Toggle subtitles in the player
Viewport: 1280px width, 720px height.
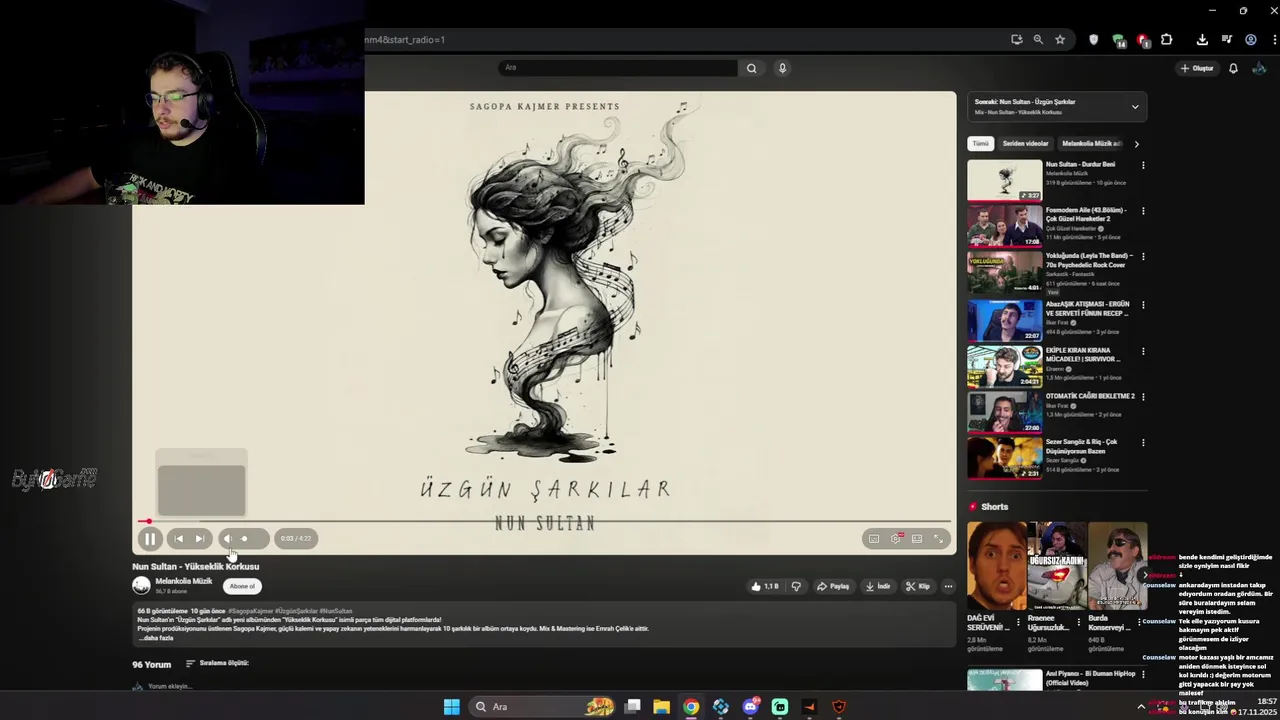click(874, 539)
